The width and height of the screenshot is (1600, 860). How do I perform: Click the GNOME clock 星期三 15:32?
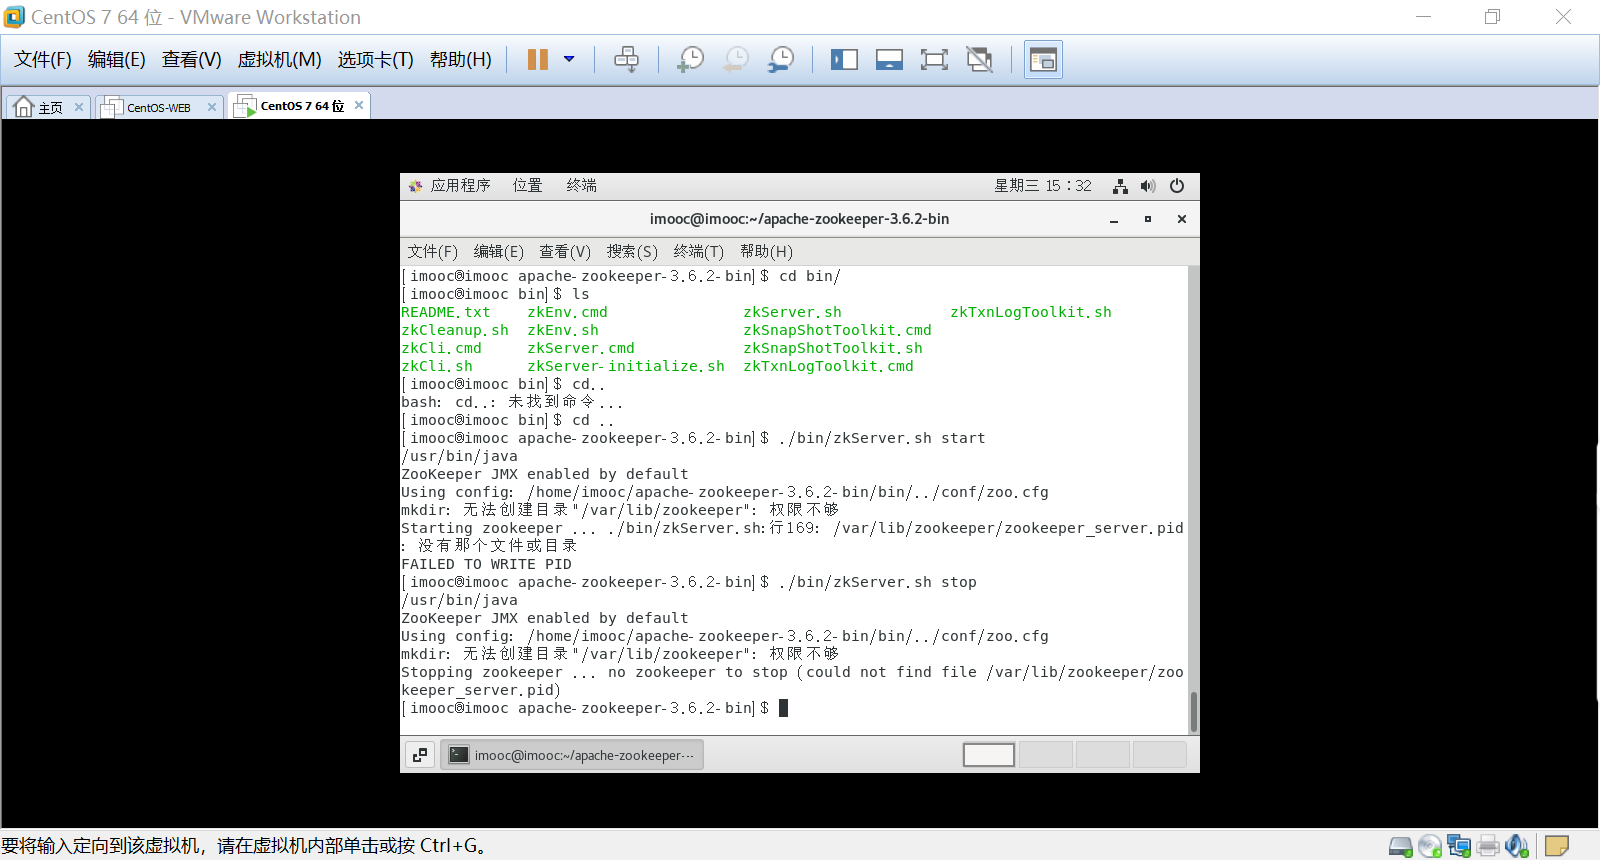point(1043,186)
